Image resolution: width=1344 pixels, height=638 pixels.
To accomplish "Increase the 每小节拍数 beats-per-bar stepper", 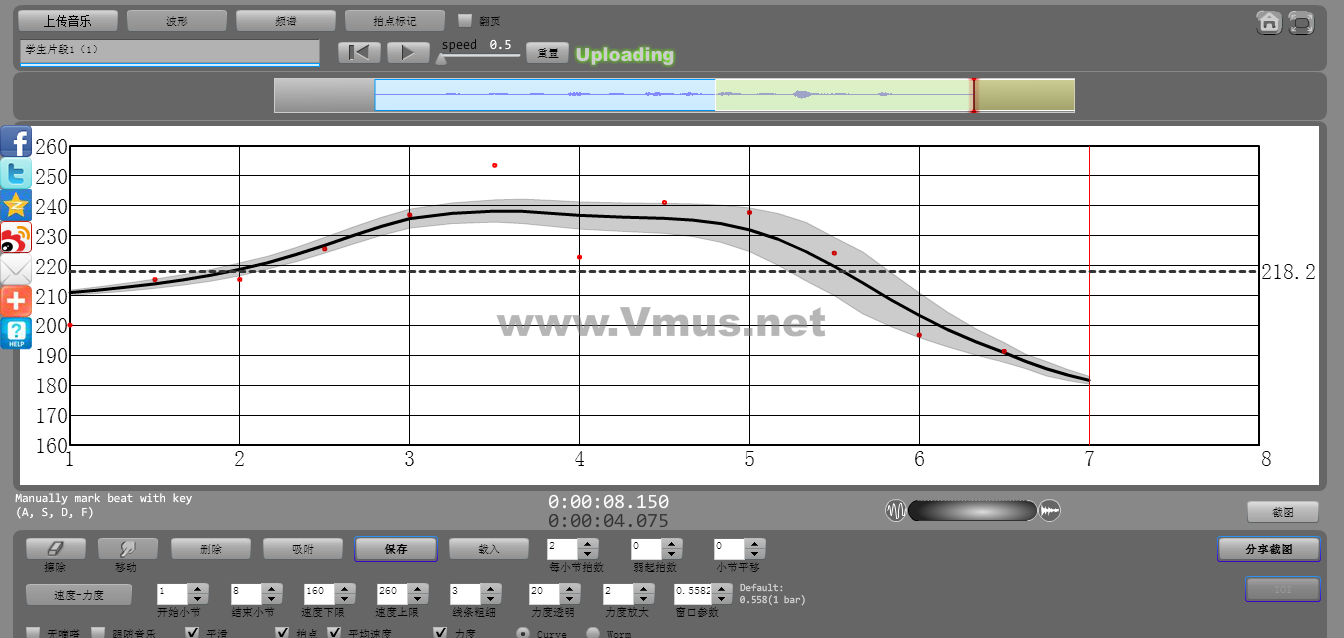I will pyautogui.click(x=589, y=544).
